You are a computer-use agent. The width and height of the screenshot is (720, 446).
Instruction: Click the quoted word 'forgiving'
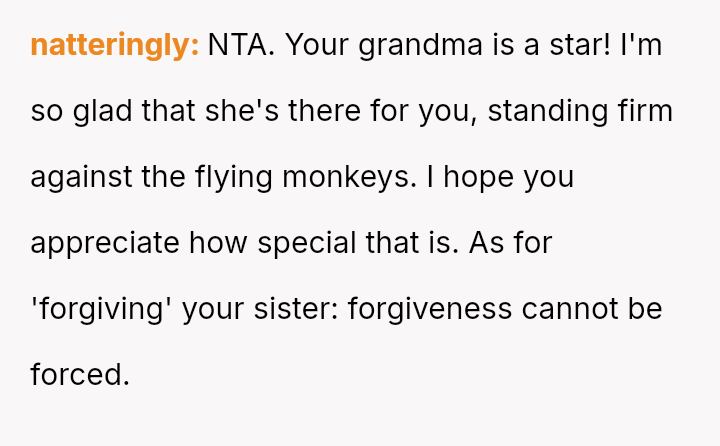click(x=102, y=309)
